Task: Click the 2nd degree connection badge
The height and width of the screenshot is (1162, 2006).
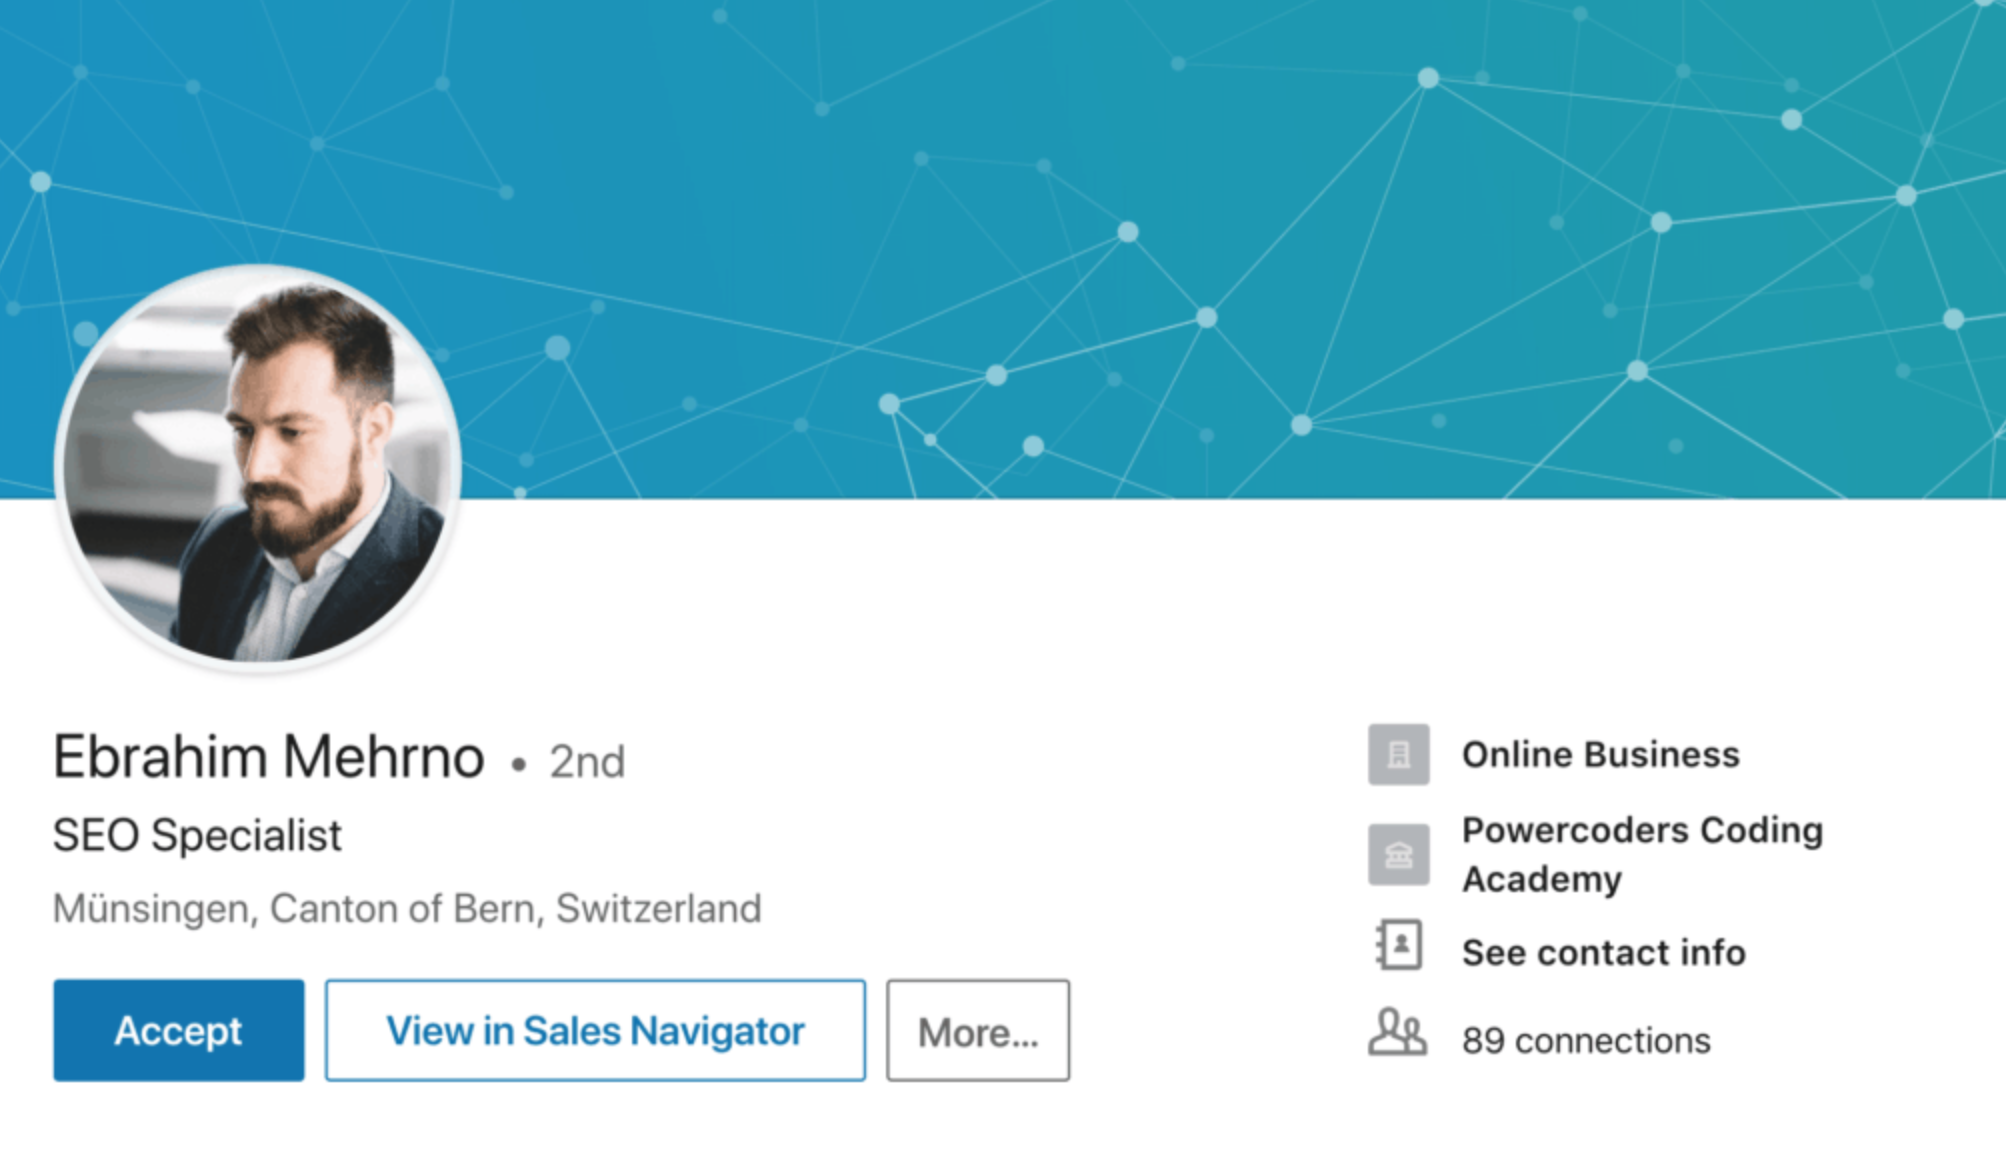Action: 584,760
